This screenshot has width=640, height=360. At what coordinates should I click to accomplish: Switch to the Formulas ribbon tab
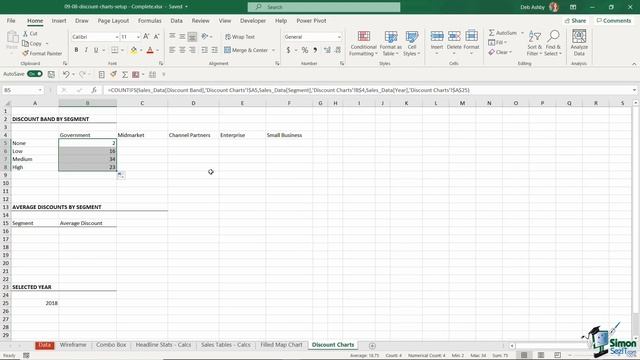click(x=149, y=20)
